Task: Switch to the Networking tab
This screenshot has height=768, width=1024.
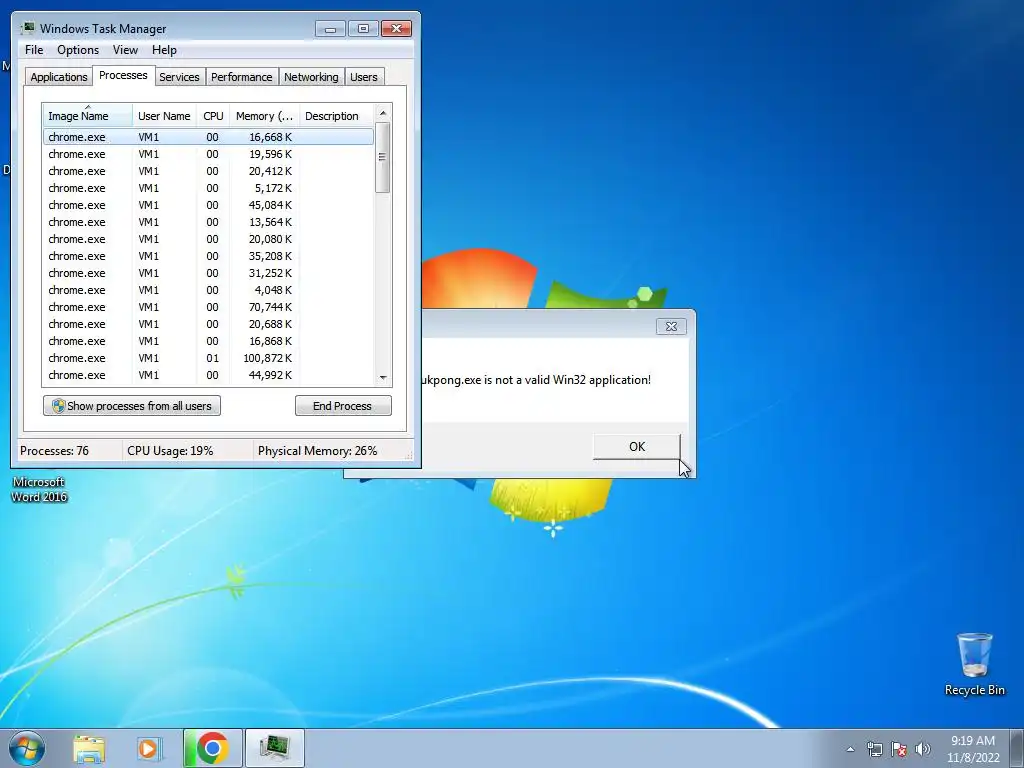Action: click(311, 77)
